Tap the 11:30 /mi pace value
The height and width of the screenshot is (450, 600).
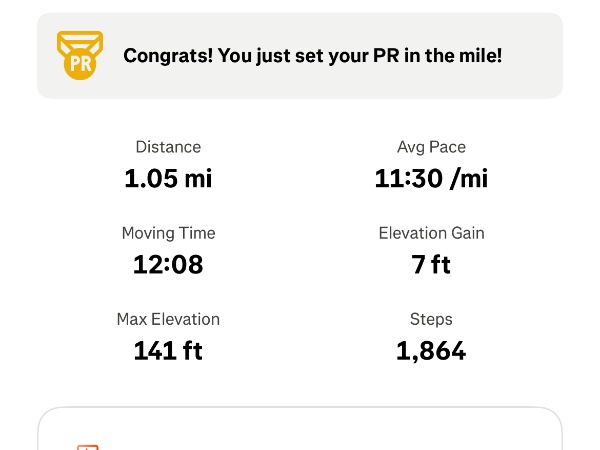(431, 179)
